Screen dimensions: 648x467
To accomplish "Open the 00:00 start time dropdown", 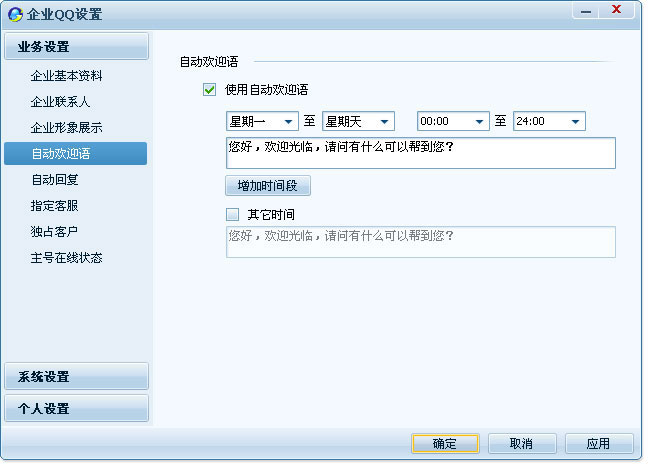I will pos(453,122).
